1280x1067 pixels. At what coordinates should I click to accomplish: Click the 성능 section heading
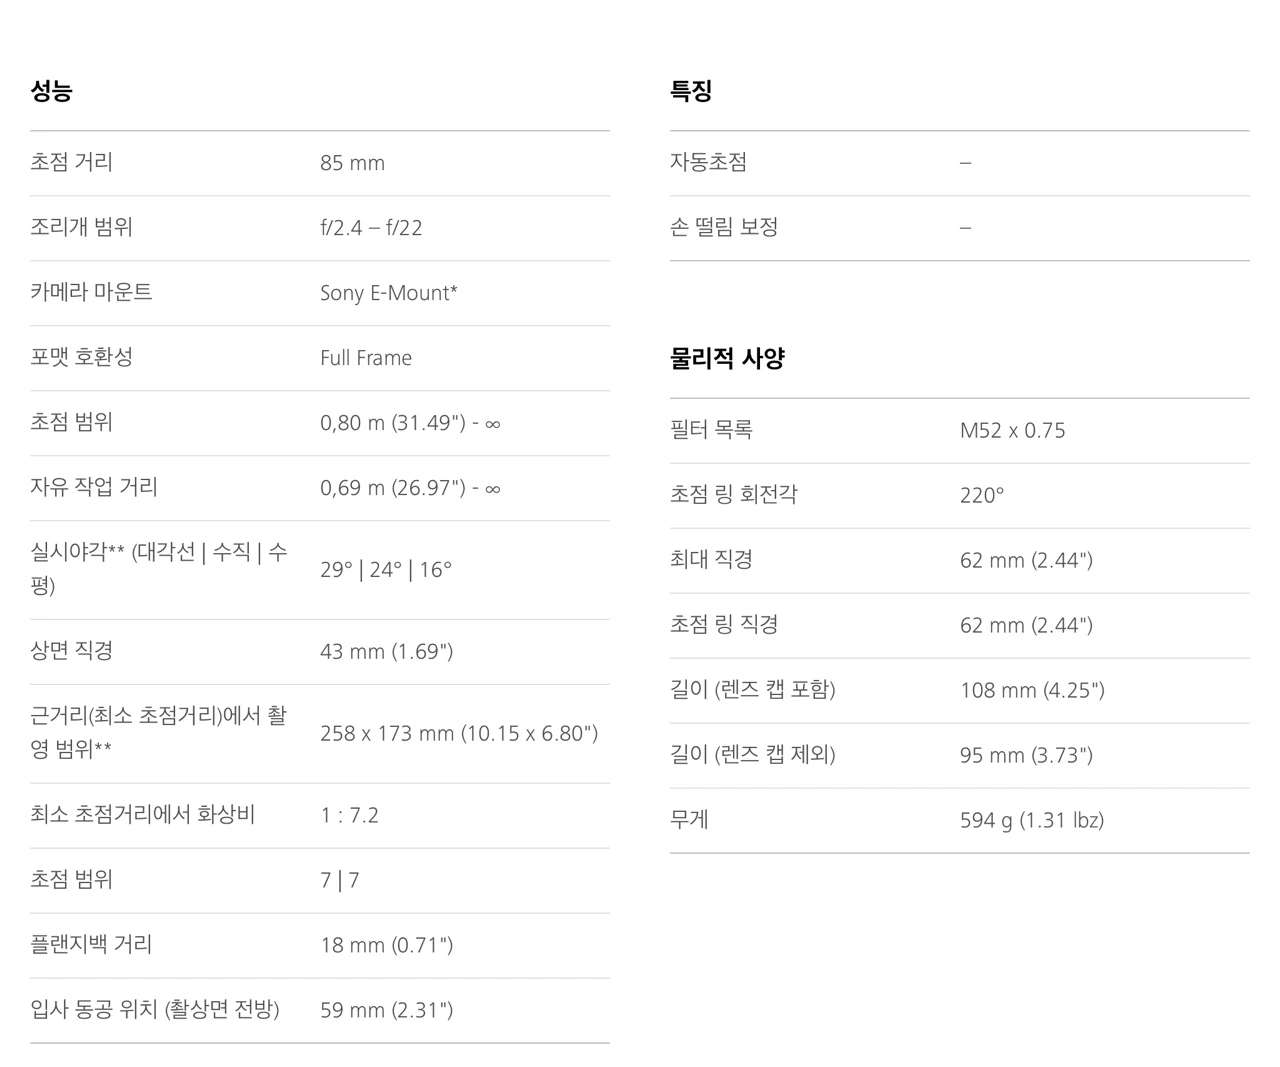coord(51,91)
